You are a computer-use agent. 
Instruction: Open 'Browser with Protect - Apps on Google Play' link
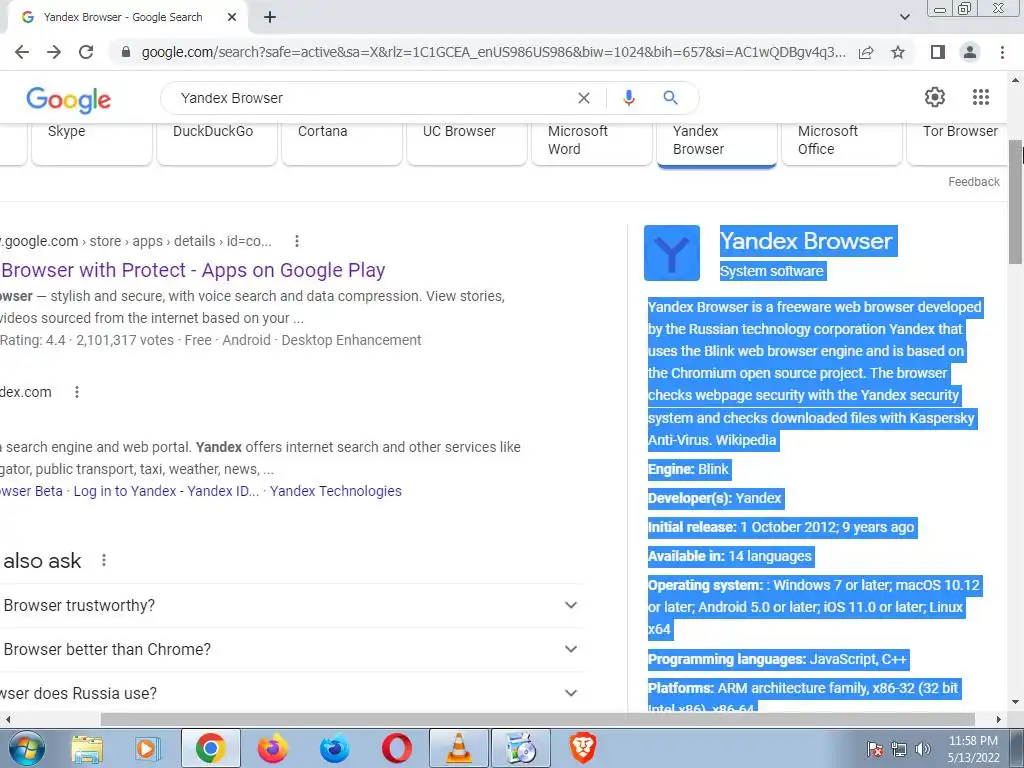(x=193, y=270)
